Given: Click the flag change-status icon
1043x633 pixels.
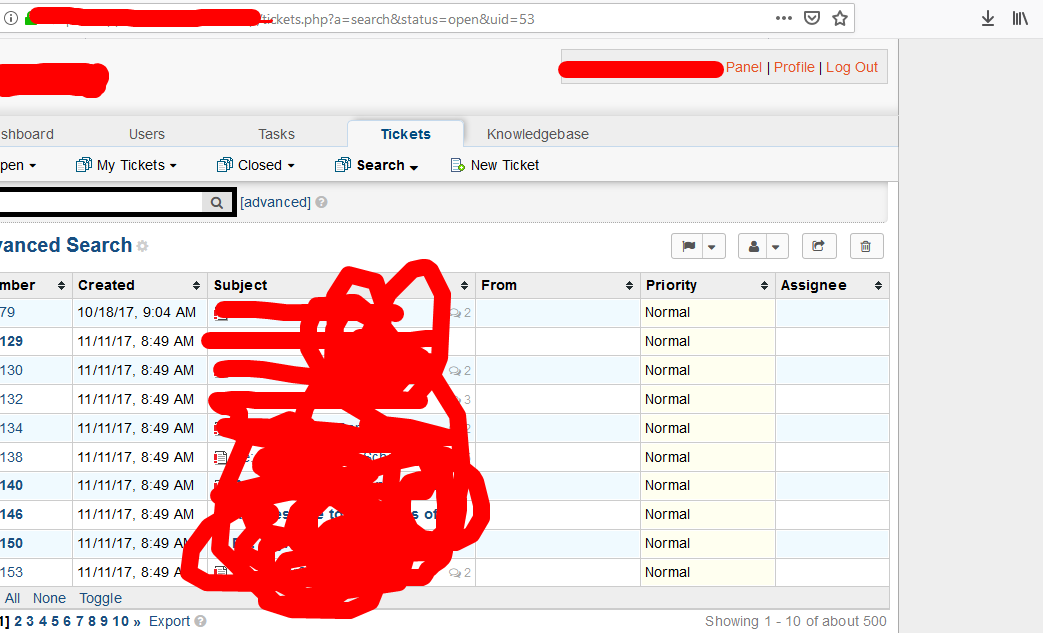Looking at the screenshot, I should pyautogui.click(x=689, y=246).
